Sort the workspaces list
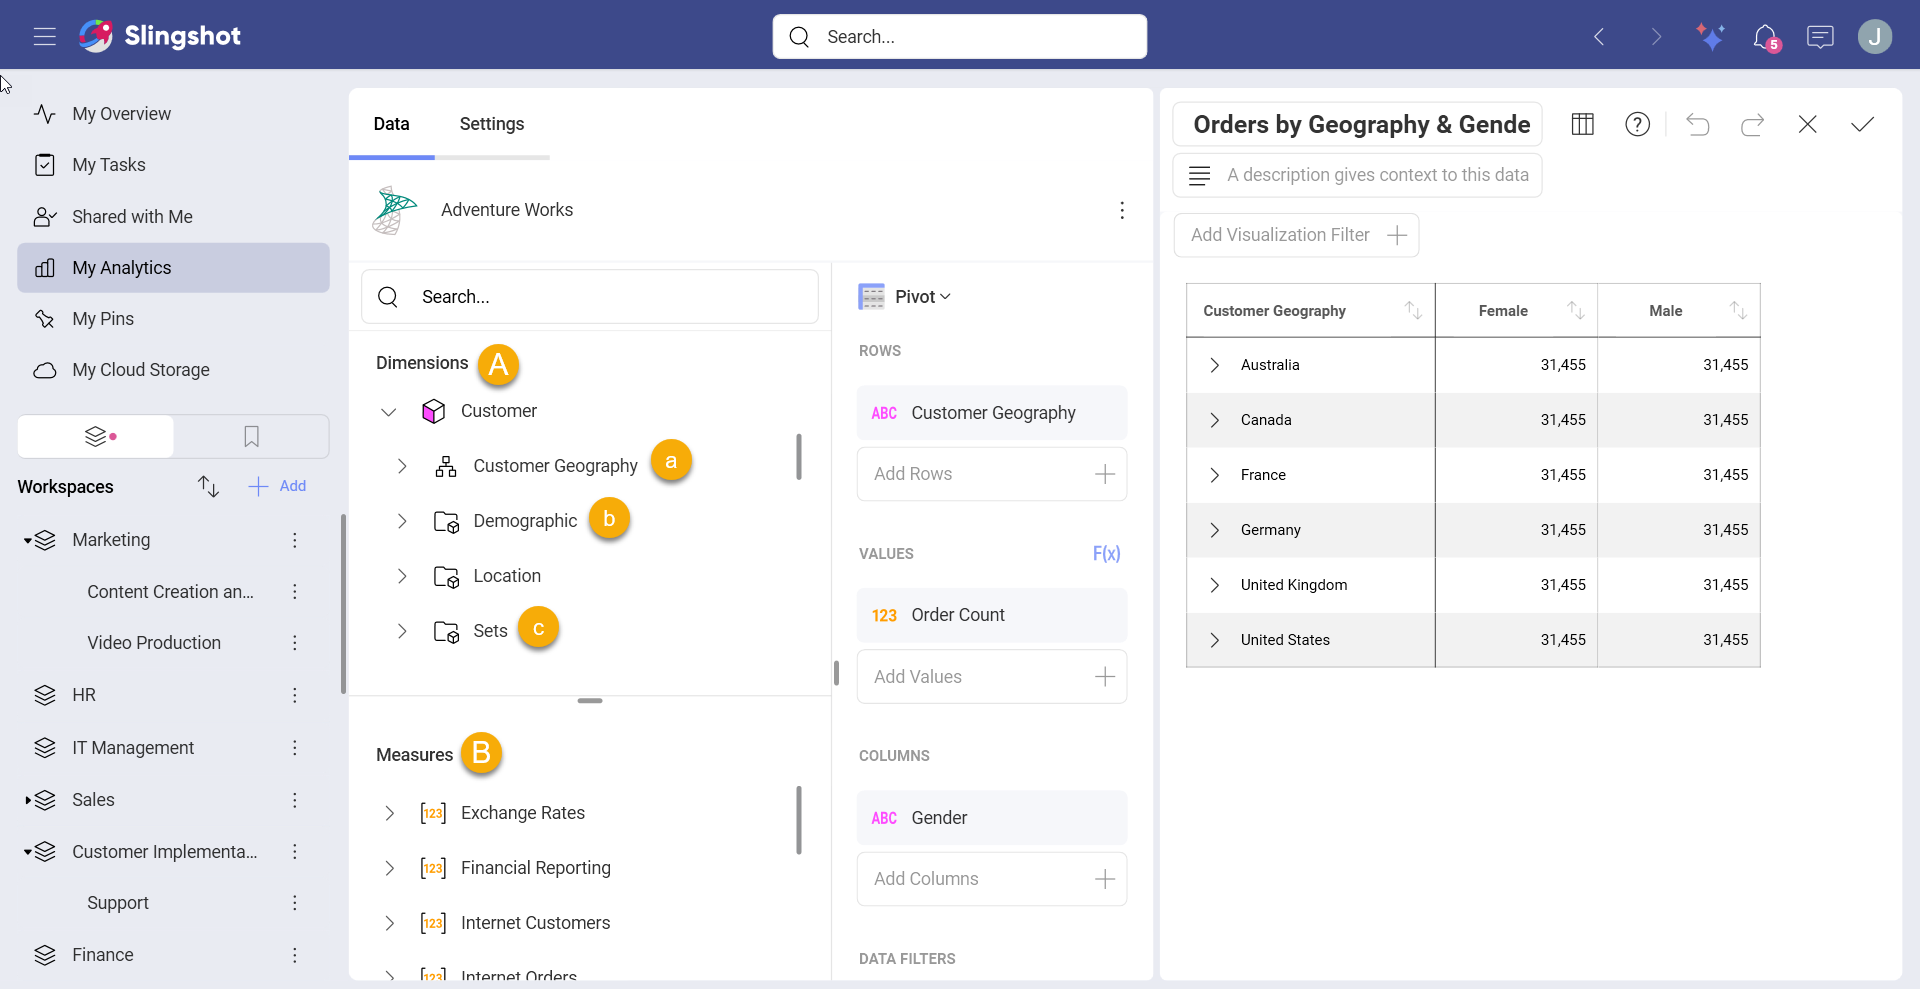Screen dimensions: 1921x989 click(208, 486)
